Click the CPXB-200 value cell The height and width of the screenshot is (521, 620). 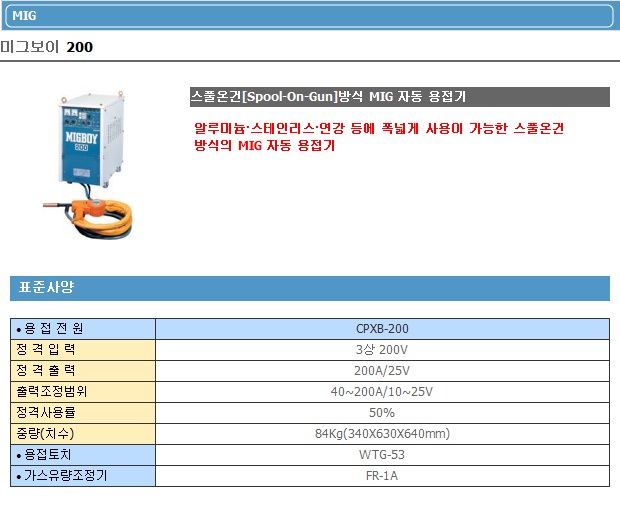[x=382, y=329]
